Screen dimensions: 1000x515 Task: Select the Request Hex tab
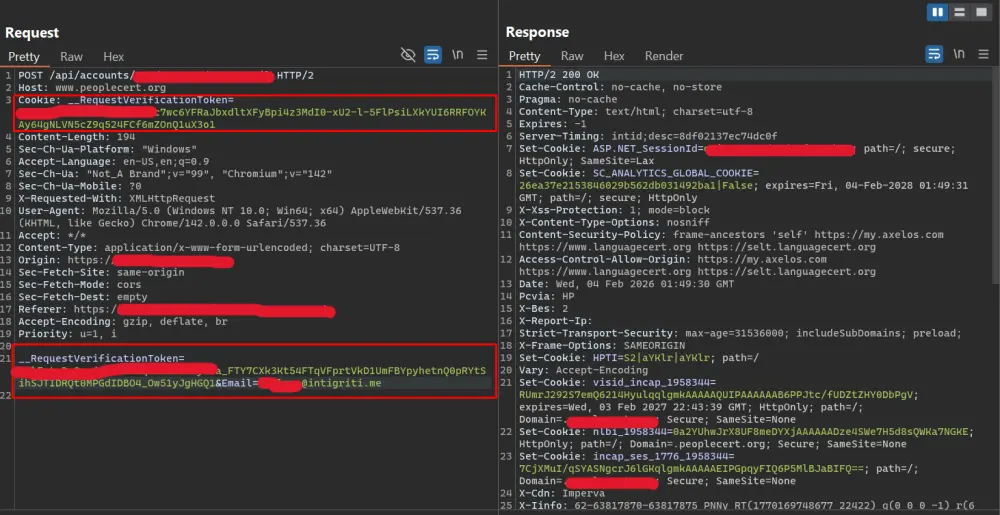coord(114,57)
